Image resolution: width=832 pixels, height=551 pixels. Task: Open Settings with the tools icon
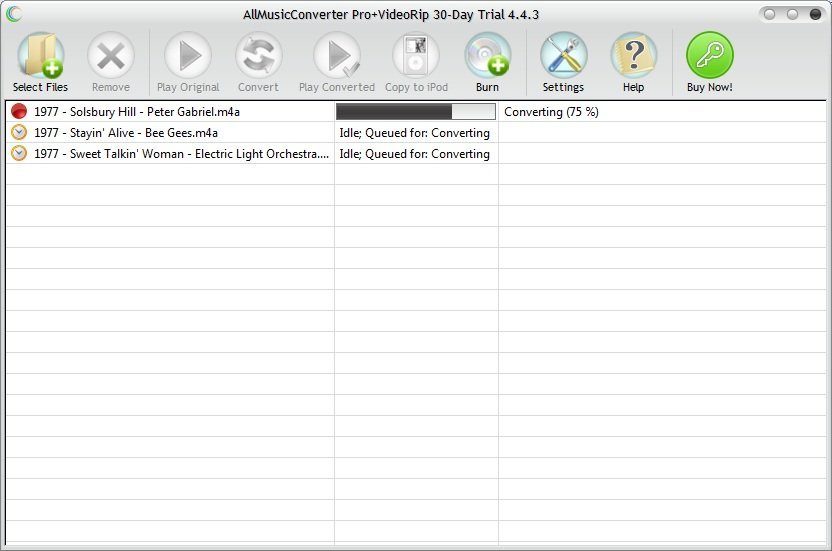tap(564, 55)
